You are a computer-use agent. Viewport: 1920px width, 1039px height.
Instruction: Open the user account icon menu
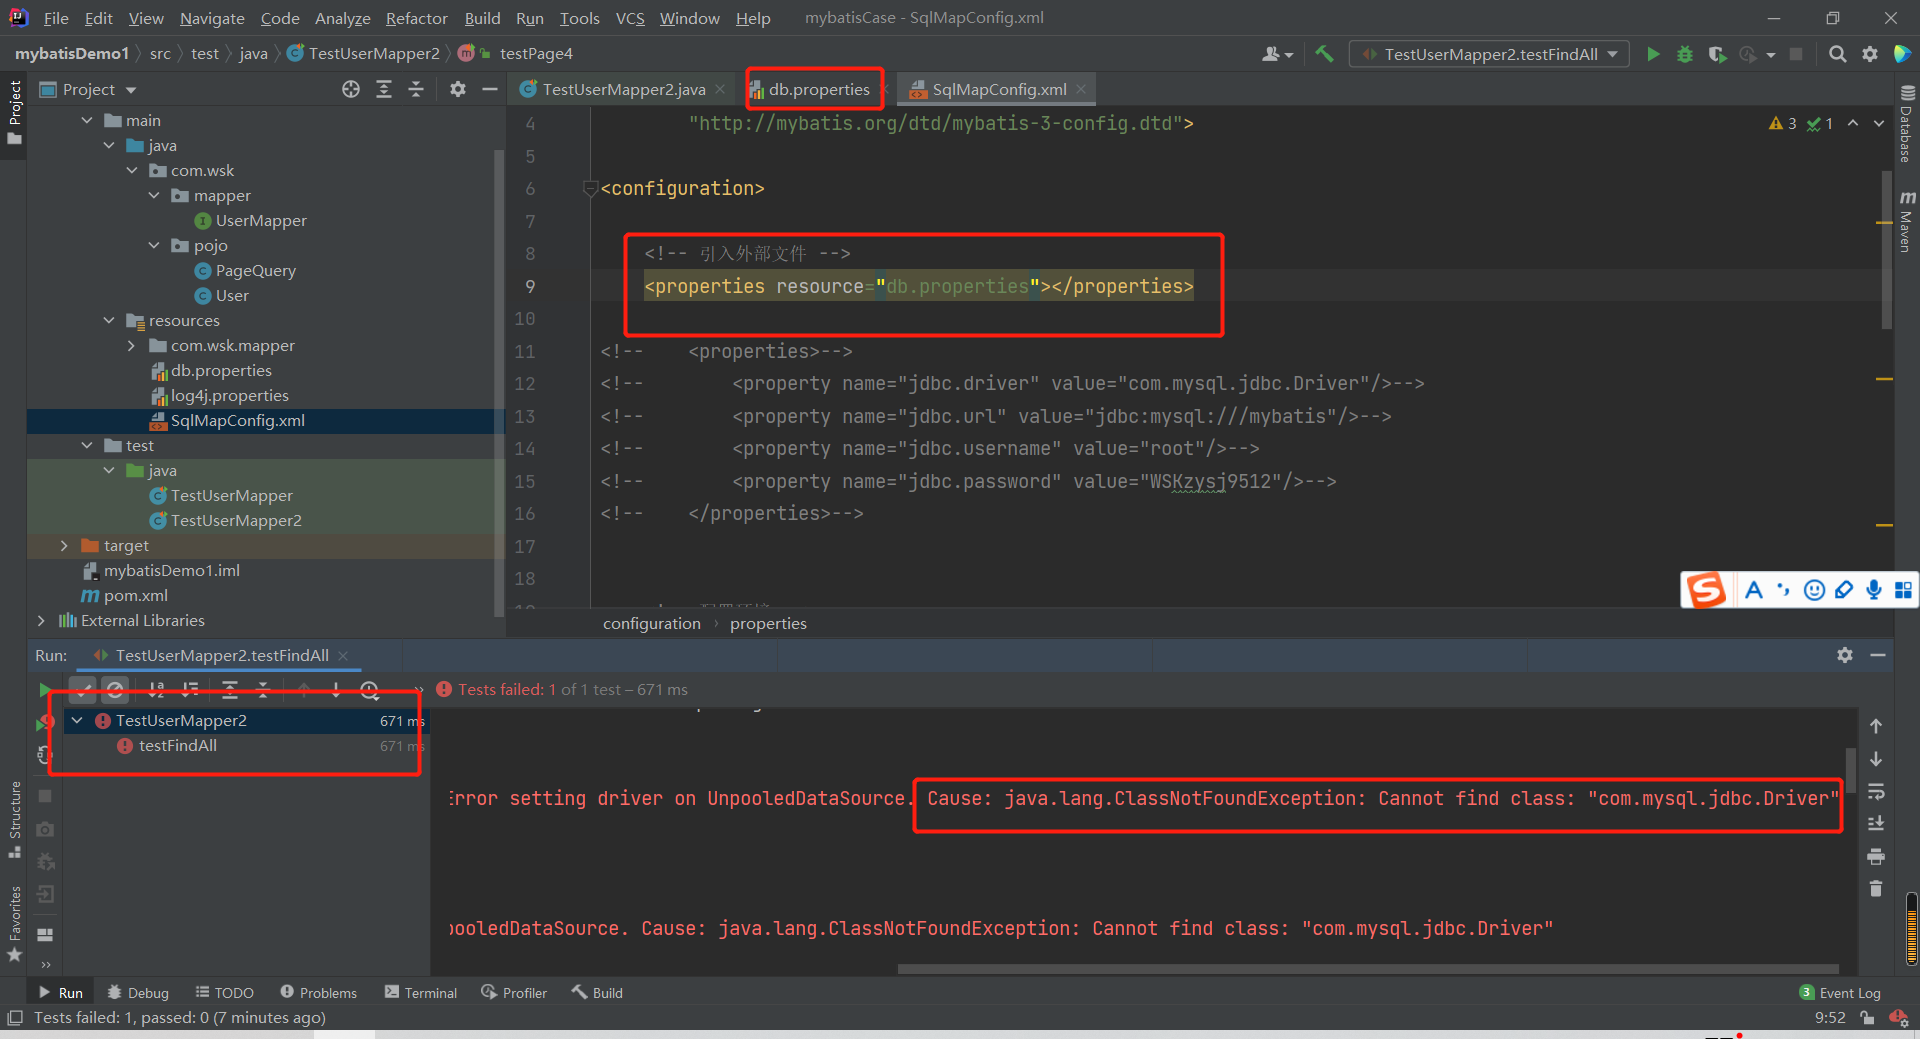1277,54
